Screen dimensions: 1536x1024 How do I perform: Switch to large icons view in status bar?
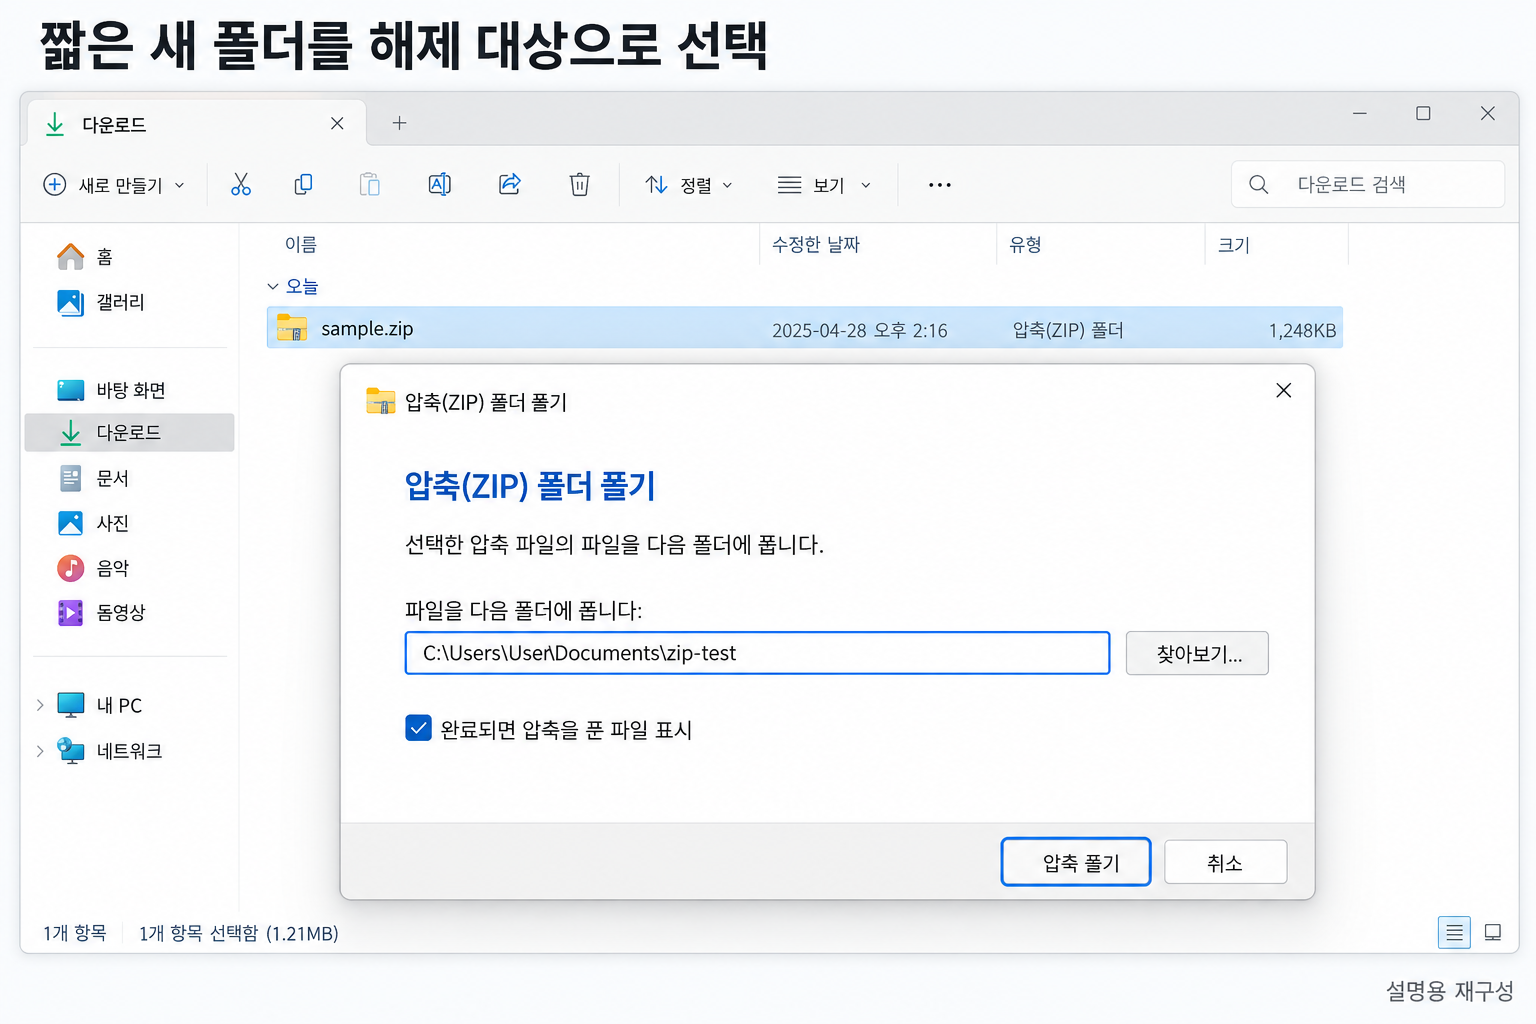tap(1493, 932)
